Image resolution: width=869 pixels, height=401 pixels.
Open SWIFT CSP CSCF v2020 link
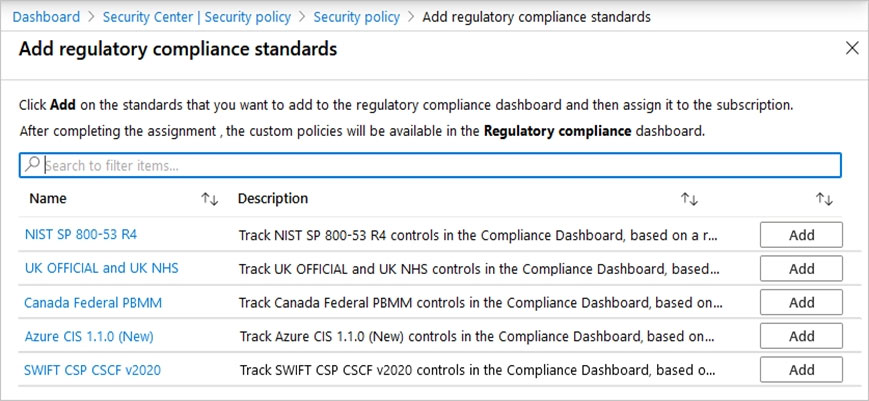[93, 370]
